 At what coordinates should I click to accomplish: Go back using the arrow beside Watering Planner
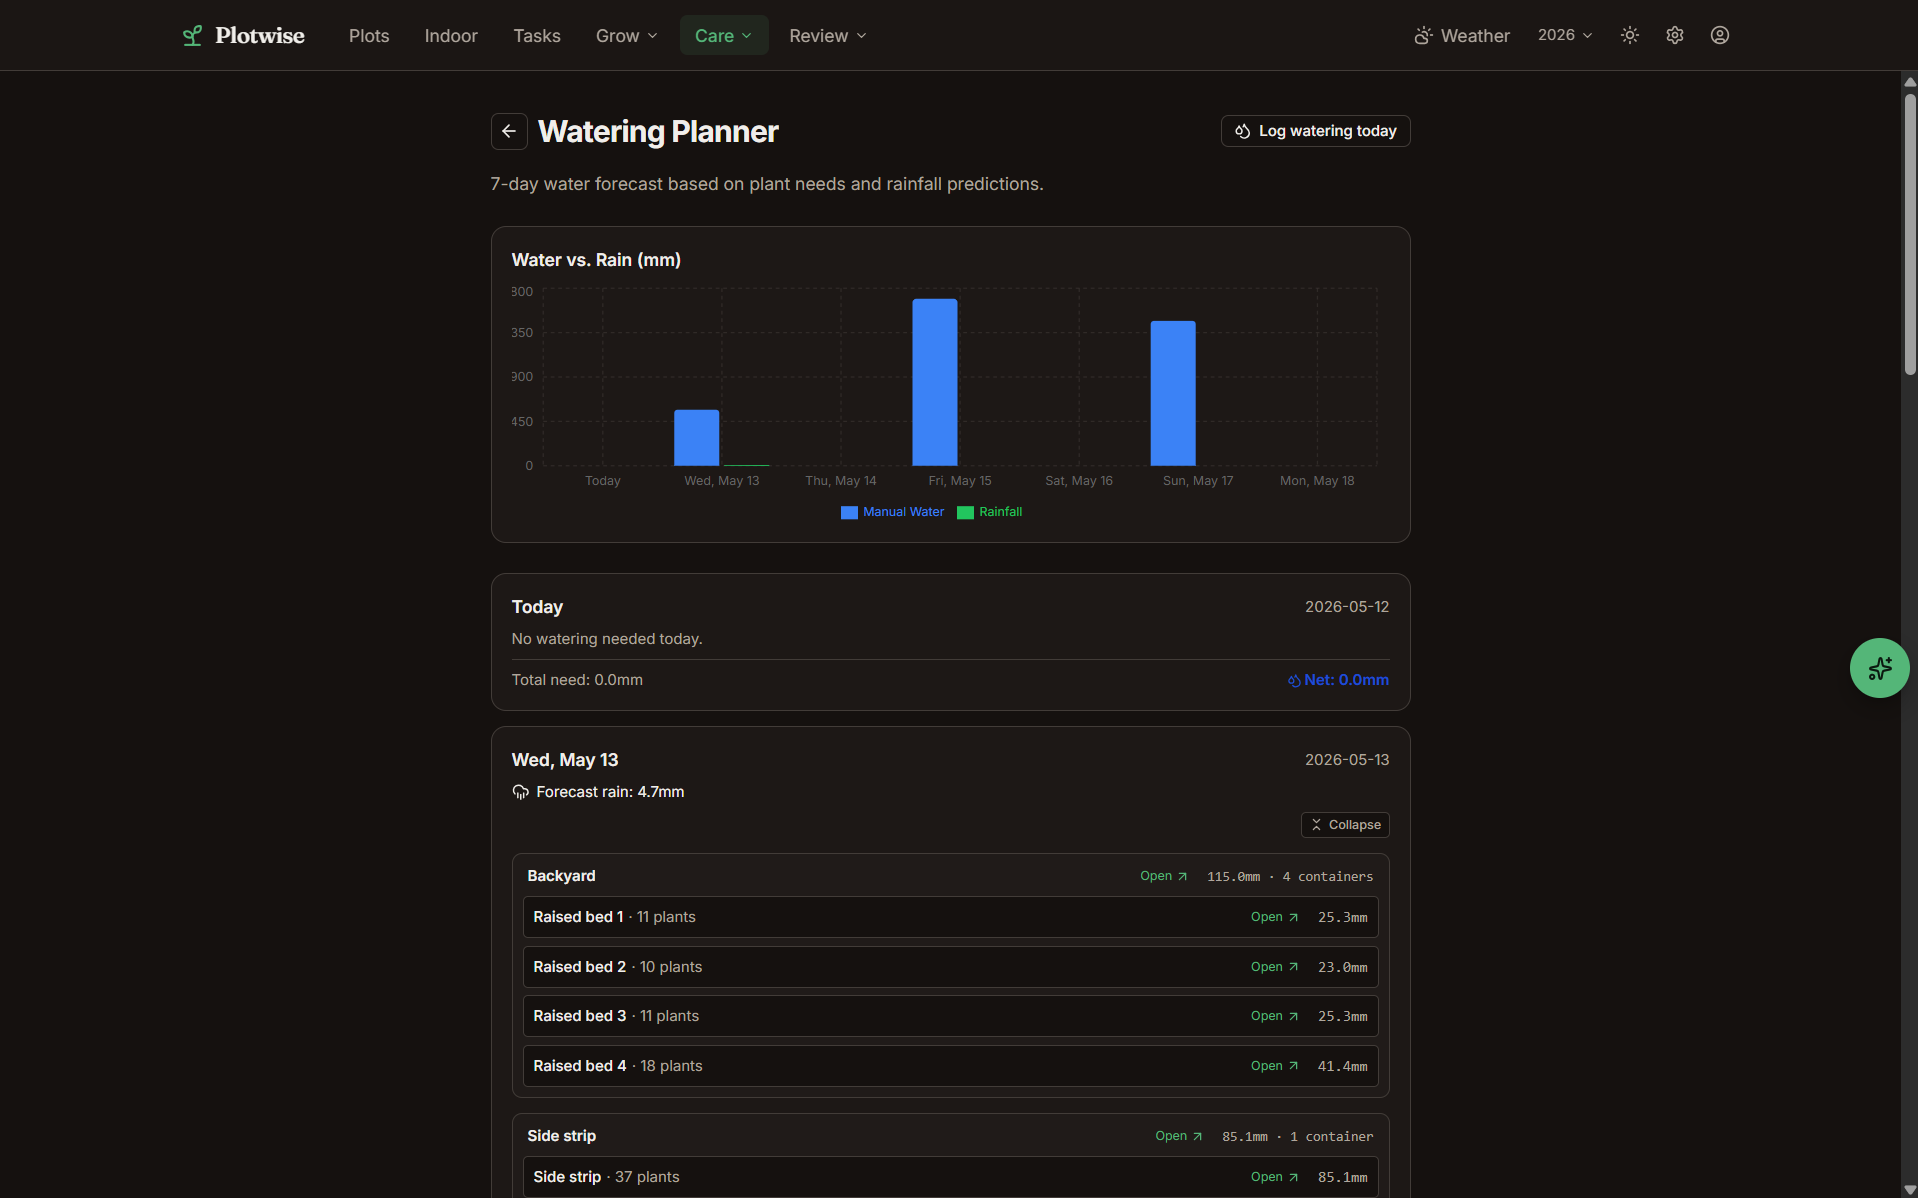click(x=509, y=131)
